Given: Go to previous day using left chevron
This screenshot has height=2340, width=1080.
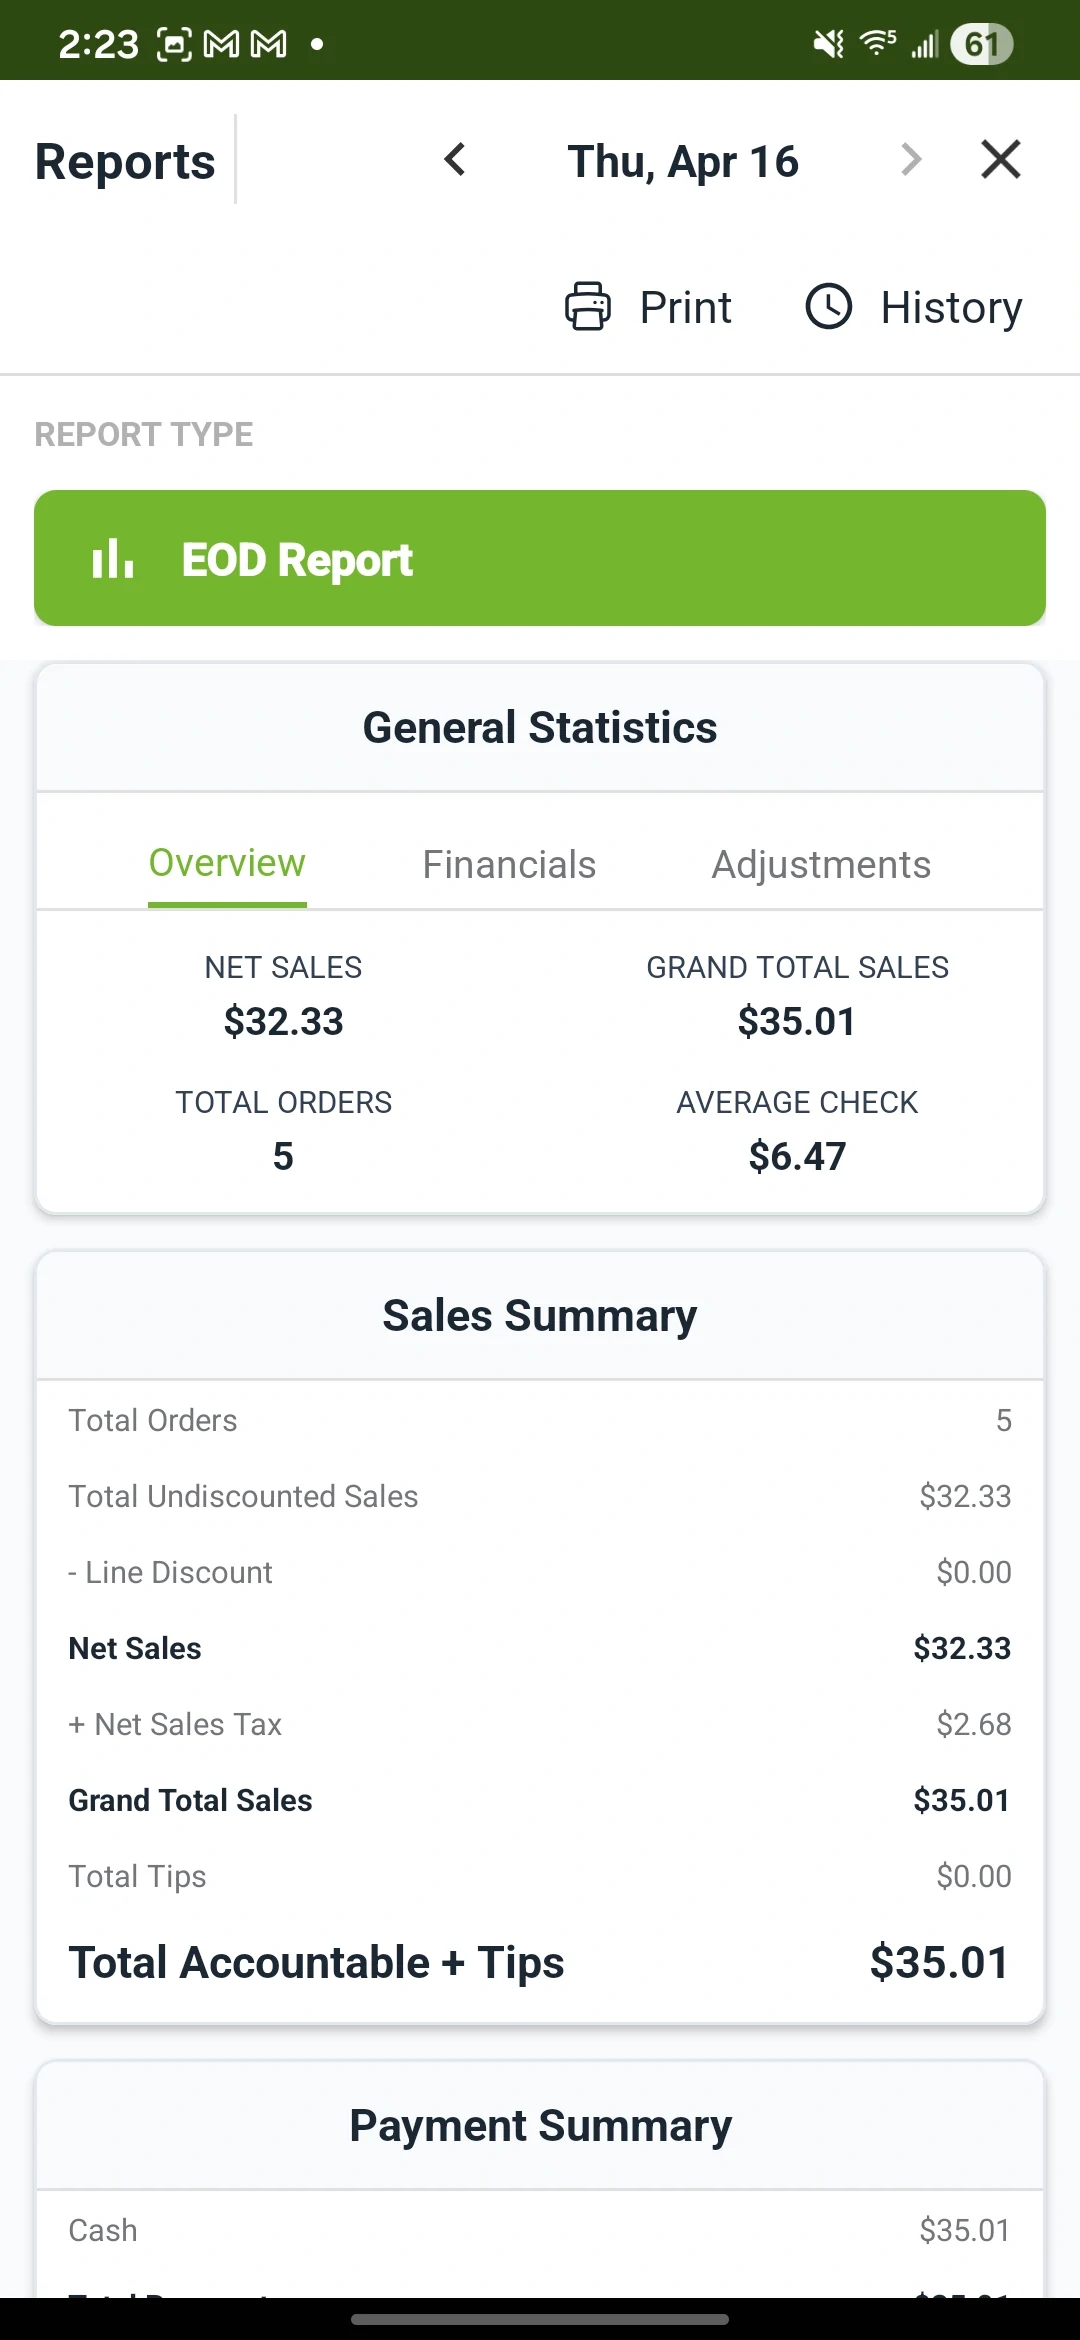Looking at the screenshot, I should [x=455, y=160].
